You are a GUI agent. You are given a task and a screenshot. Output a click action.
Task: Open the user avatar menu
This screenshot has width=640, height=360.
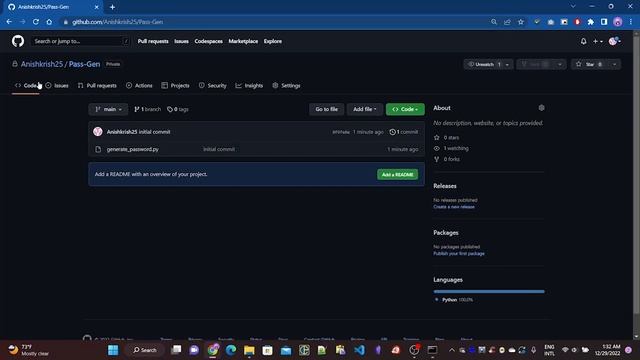(614, 41)
